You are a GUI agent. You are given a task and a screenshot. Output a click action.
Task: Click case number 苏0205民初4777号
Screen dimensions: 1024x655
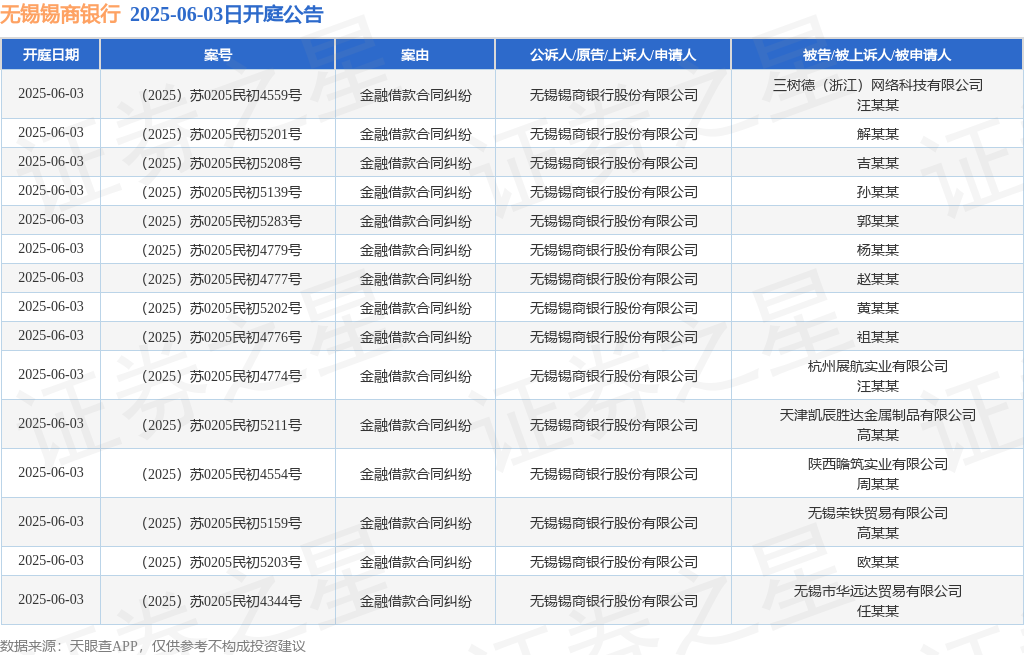click(246, 280)
